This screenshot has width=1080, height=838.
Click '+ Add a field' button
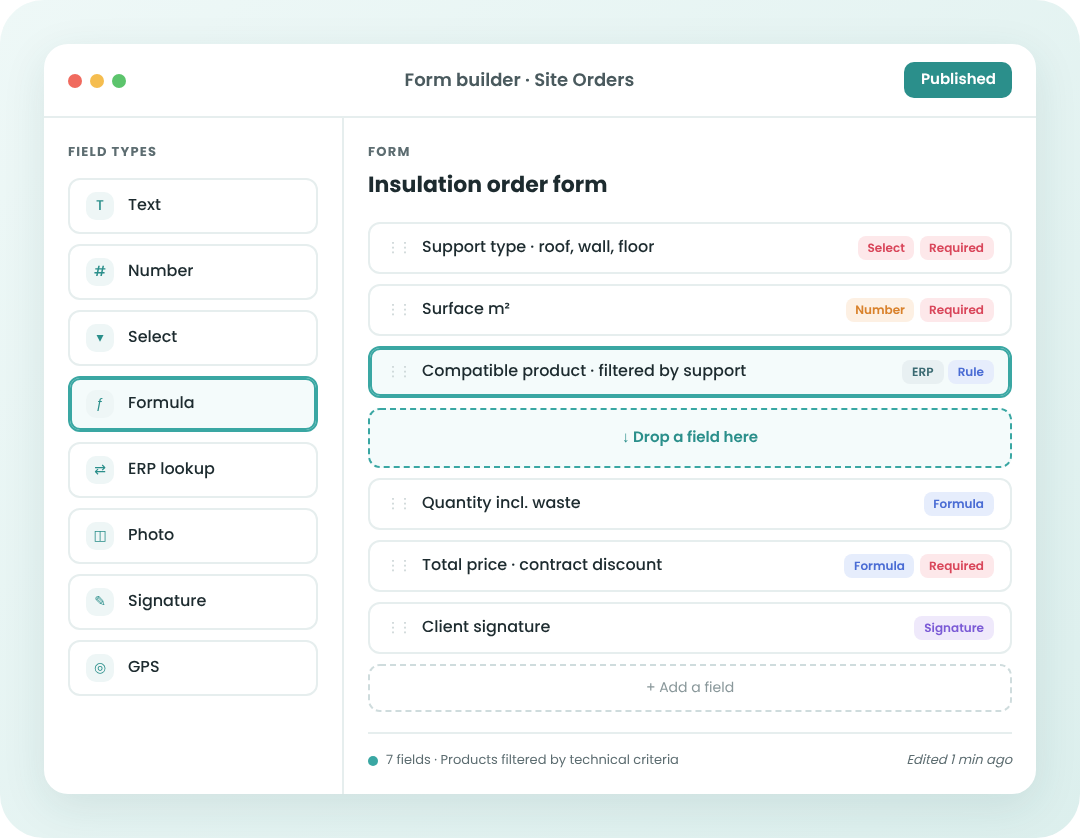(689, 687)
